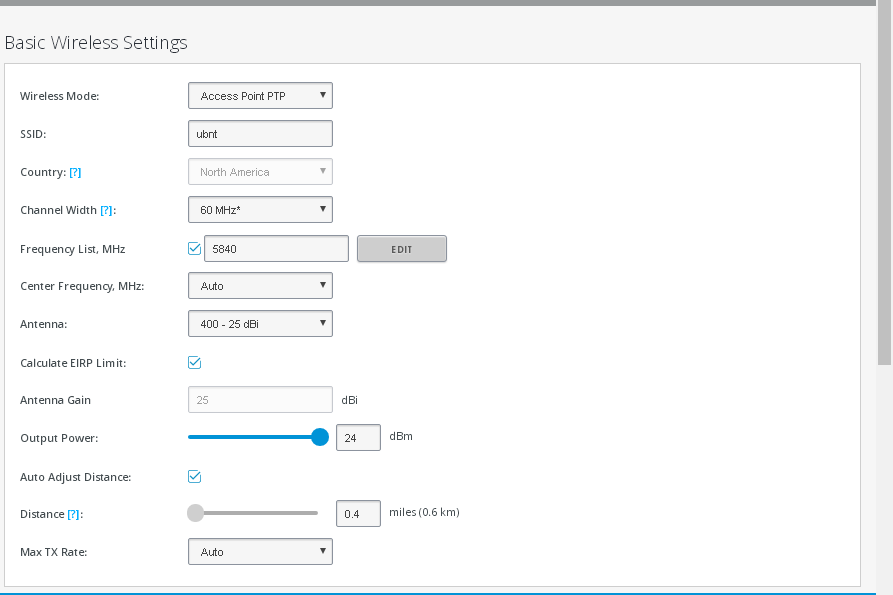Open the Wireless Mode dropdown

click(x=260, y=96)
